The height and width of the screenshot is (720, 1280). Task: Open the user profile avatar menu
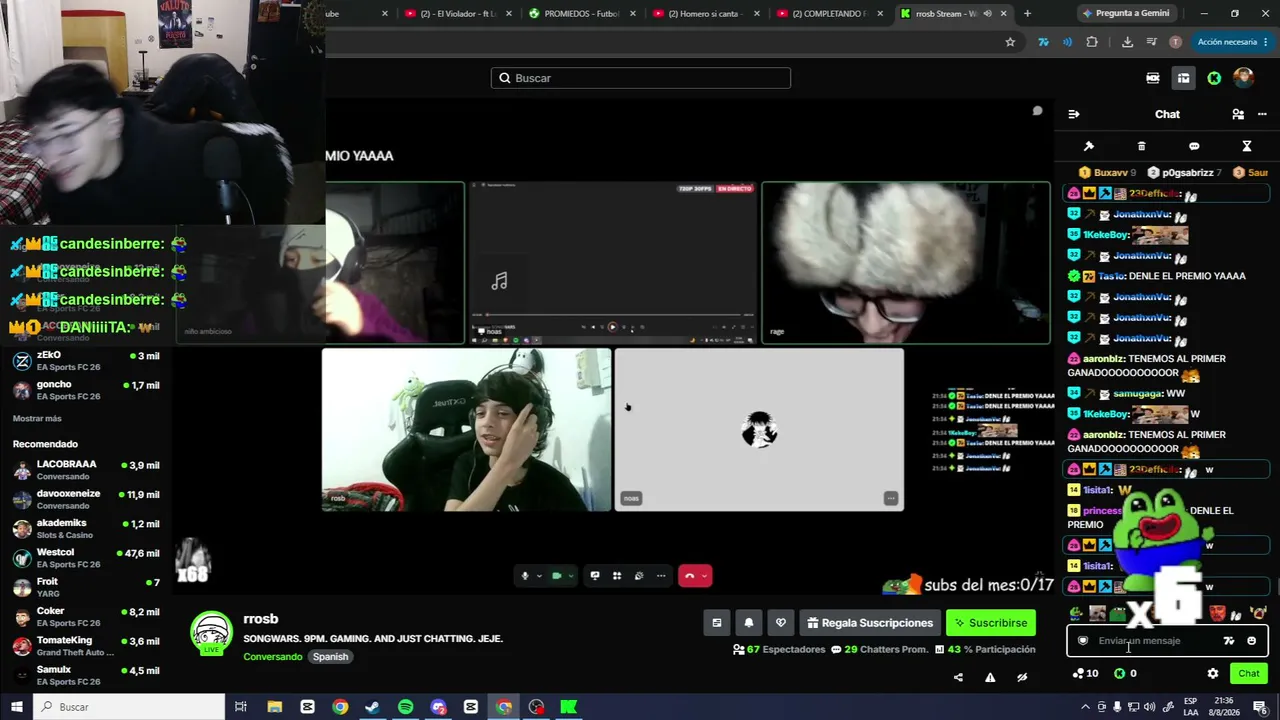[x=1243, y=78]
